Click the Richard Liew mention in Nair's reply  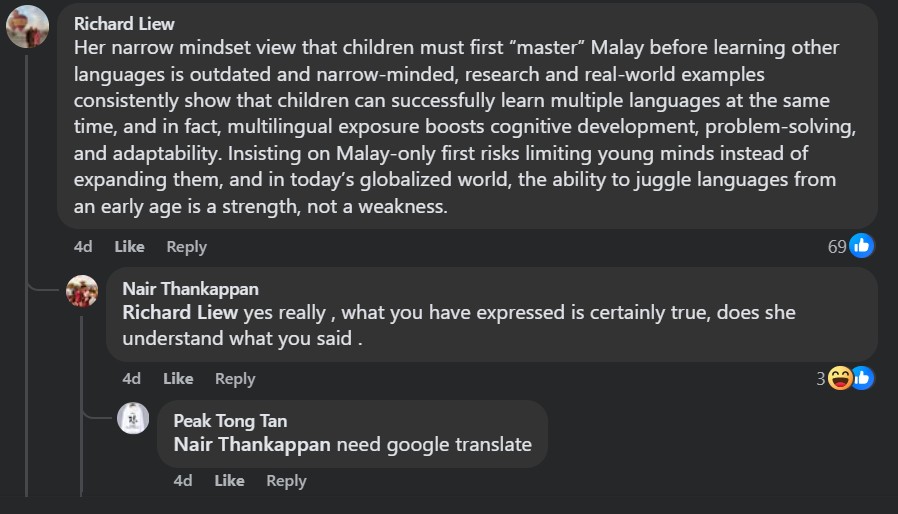(180, 313)
